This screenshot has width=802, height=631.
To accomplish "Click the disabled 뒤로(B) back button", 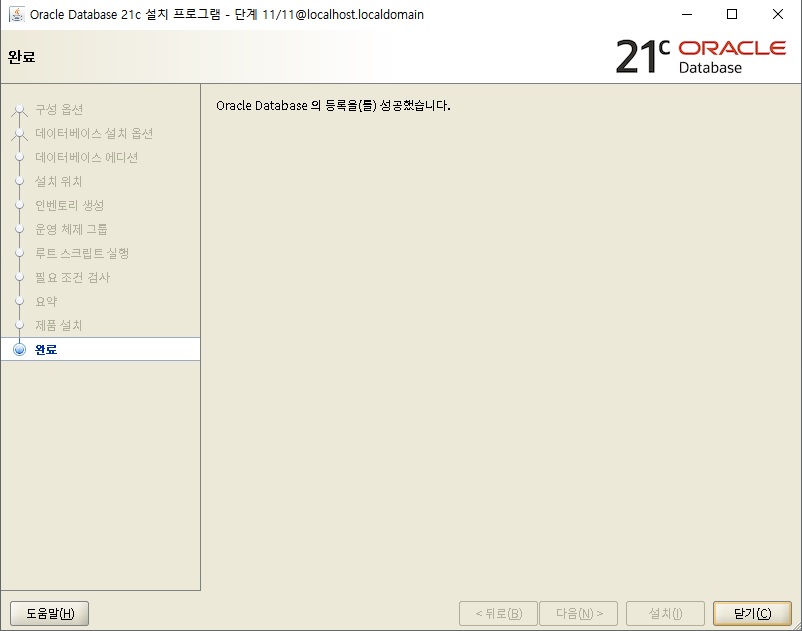I will 498,613.
